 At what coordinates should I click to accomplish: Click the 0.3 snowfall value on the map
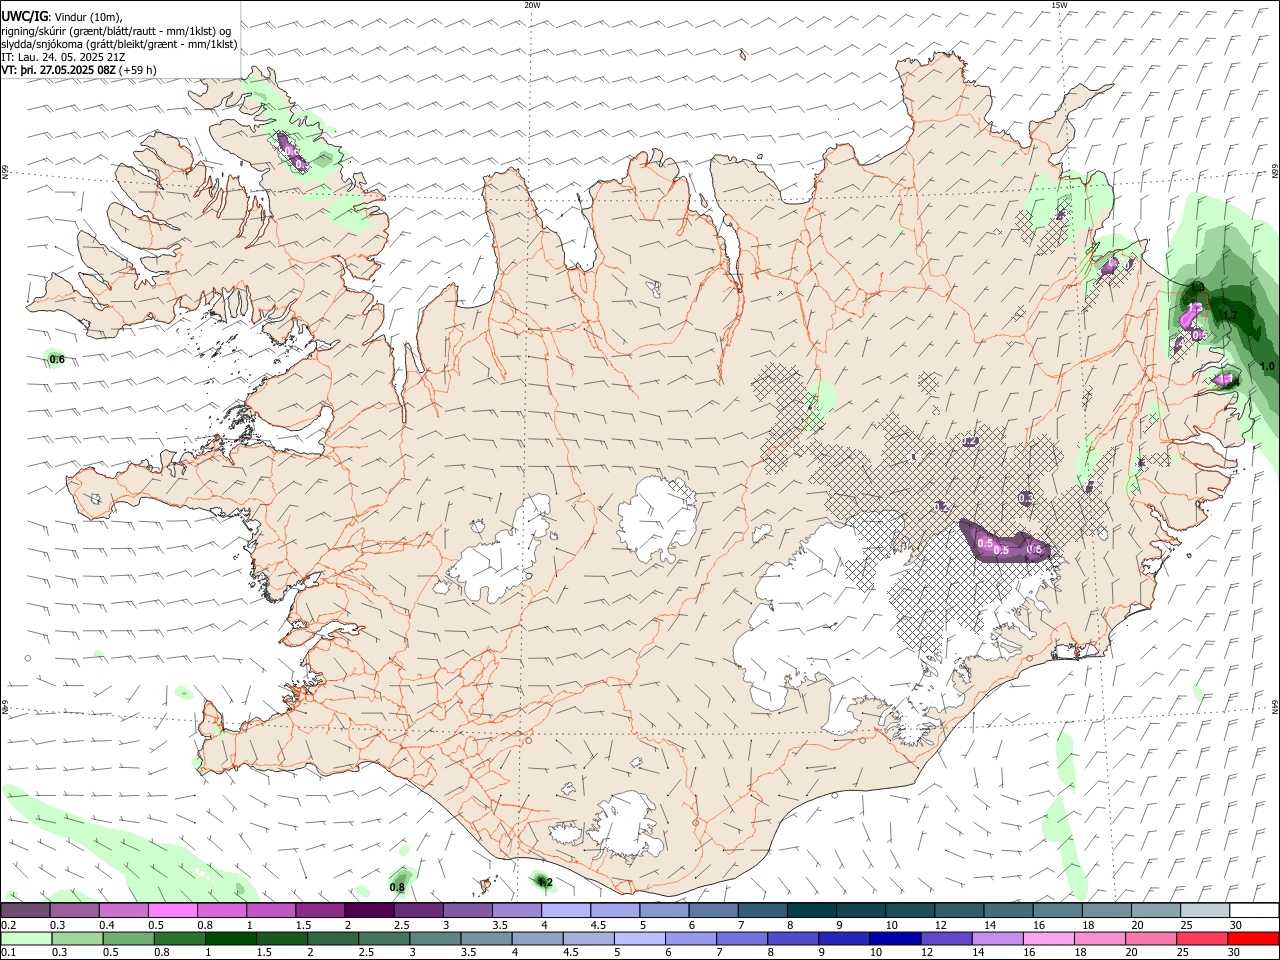1025,497
